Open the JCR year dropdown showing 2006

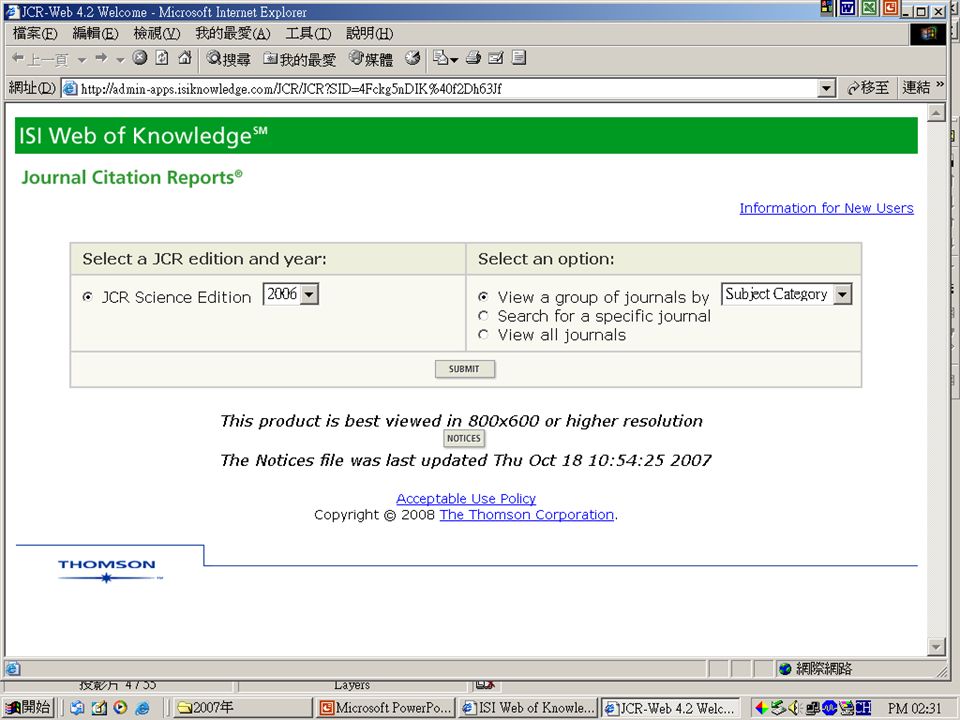click(291, 294)
